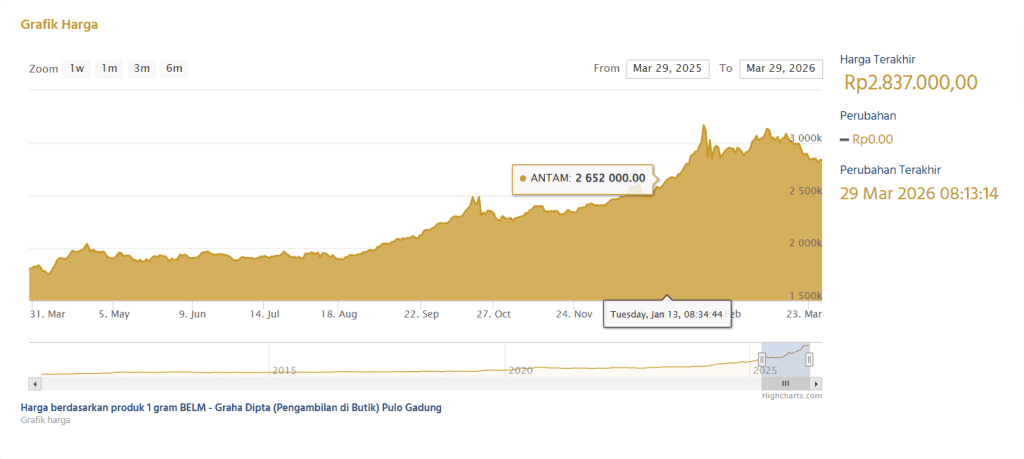Set zoom range to 1m
This screenshot has height=459, width=1024.
109,69
